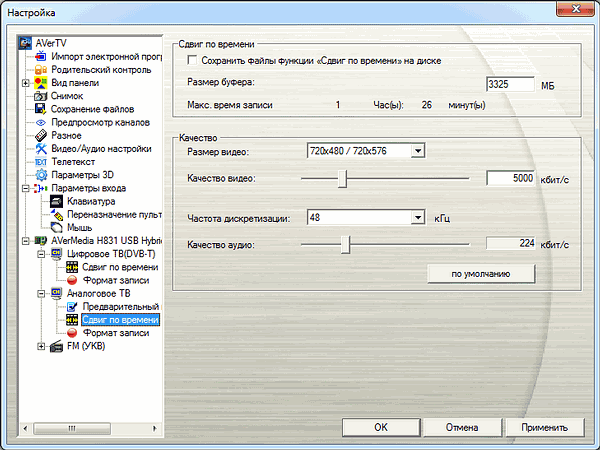Select Параметры 3D tree item
The height and width of the screenshot is (450, 600).
point(82,175)
